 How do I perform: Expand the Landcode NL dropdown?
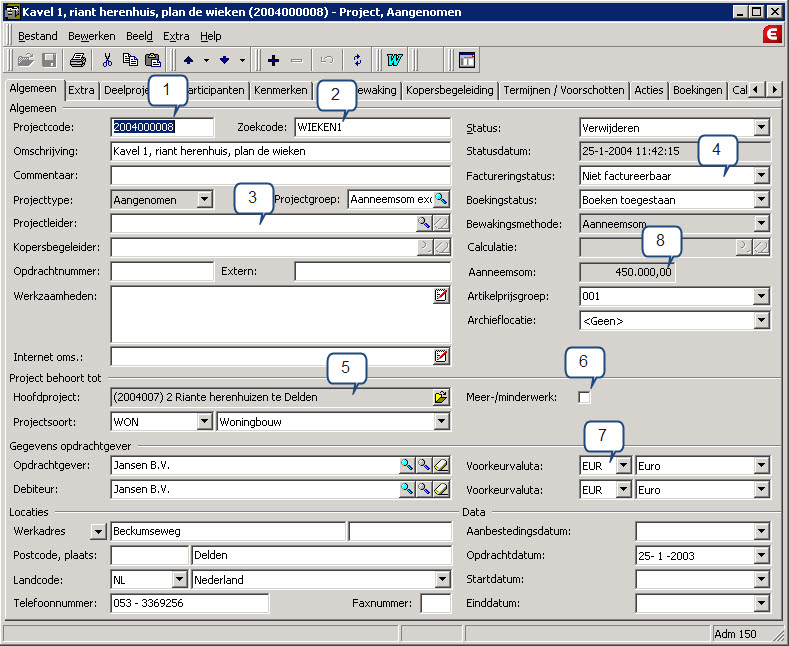[x=180, y=580]
